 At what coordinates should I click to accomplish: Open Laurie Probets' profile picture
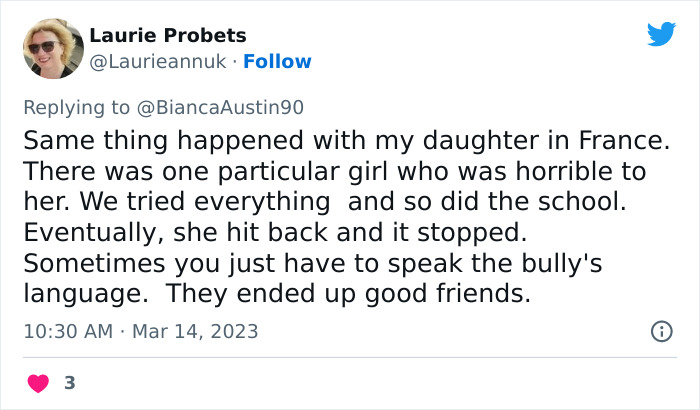(51, 49)
